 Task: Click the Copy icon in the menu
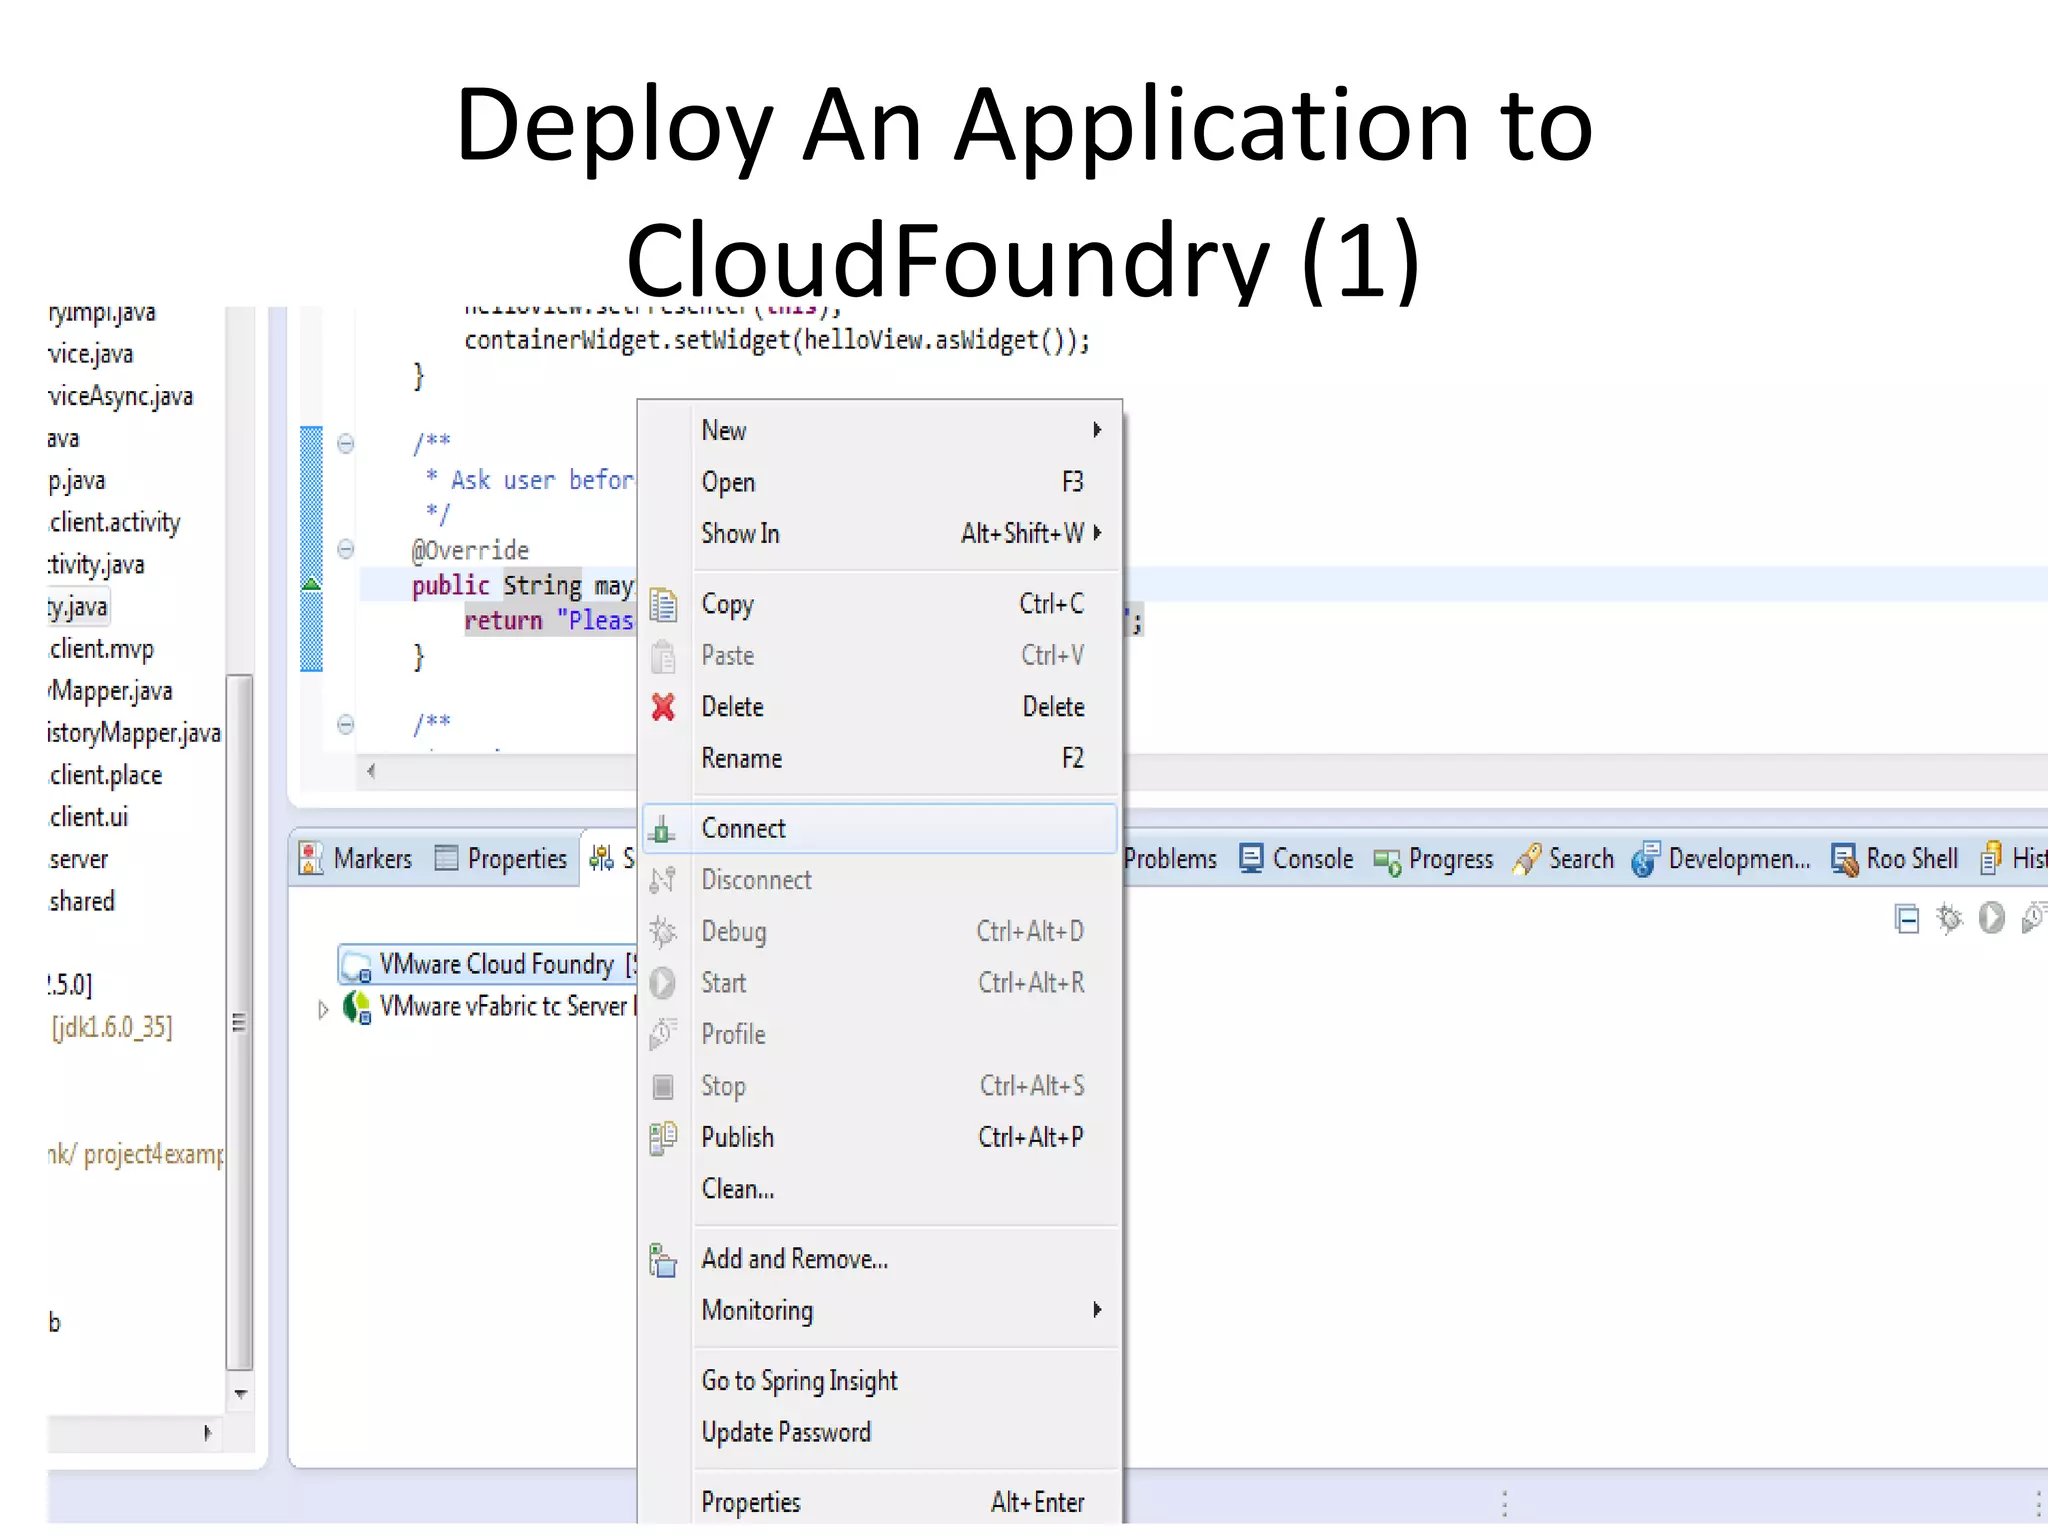(x=663, y=605)
